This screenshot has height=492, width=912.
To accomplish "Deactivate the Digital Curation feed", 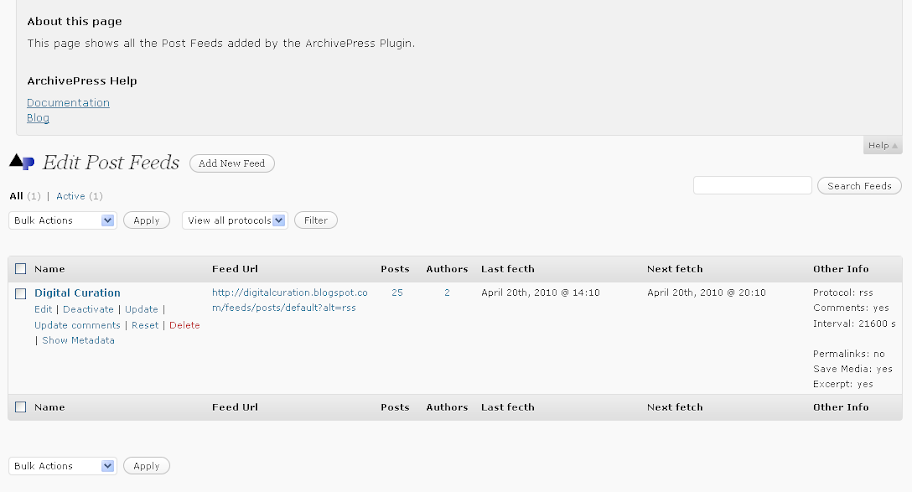I will (88, 310).
